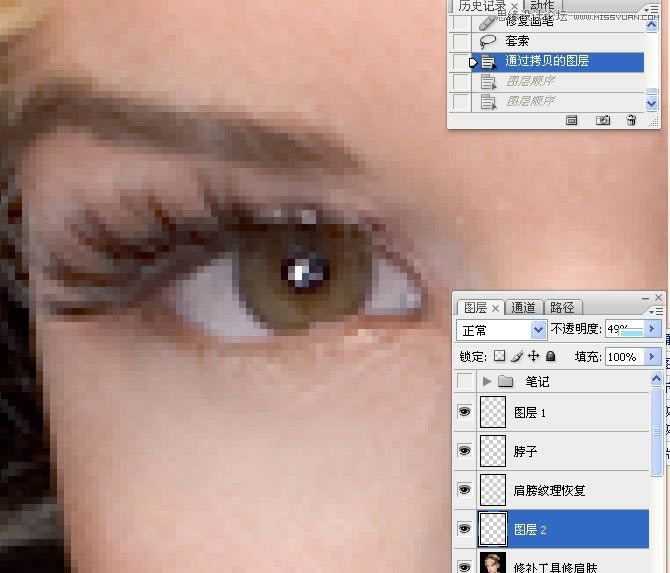Screen dimensions: 670x573
Task: Click the lock position move icon
Action: 533,356
